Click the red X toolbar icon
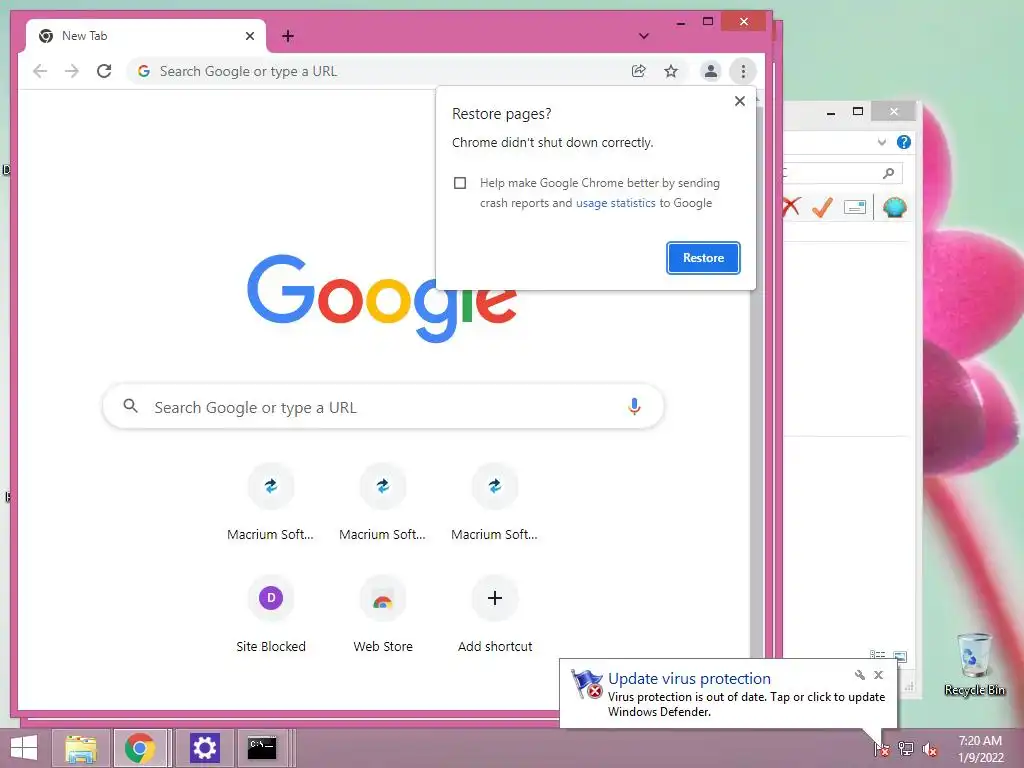1024x768 pixels. click(791, 208)
